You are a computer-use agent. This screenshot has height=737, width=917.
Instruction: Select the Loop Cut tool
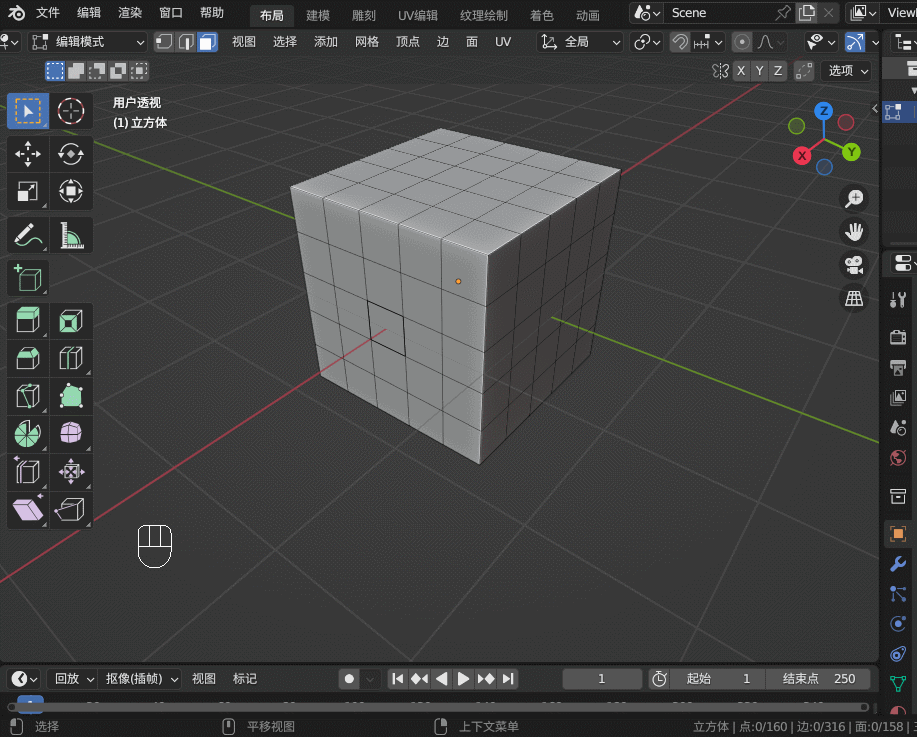(71, 358)
